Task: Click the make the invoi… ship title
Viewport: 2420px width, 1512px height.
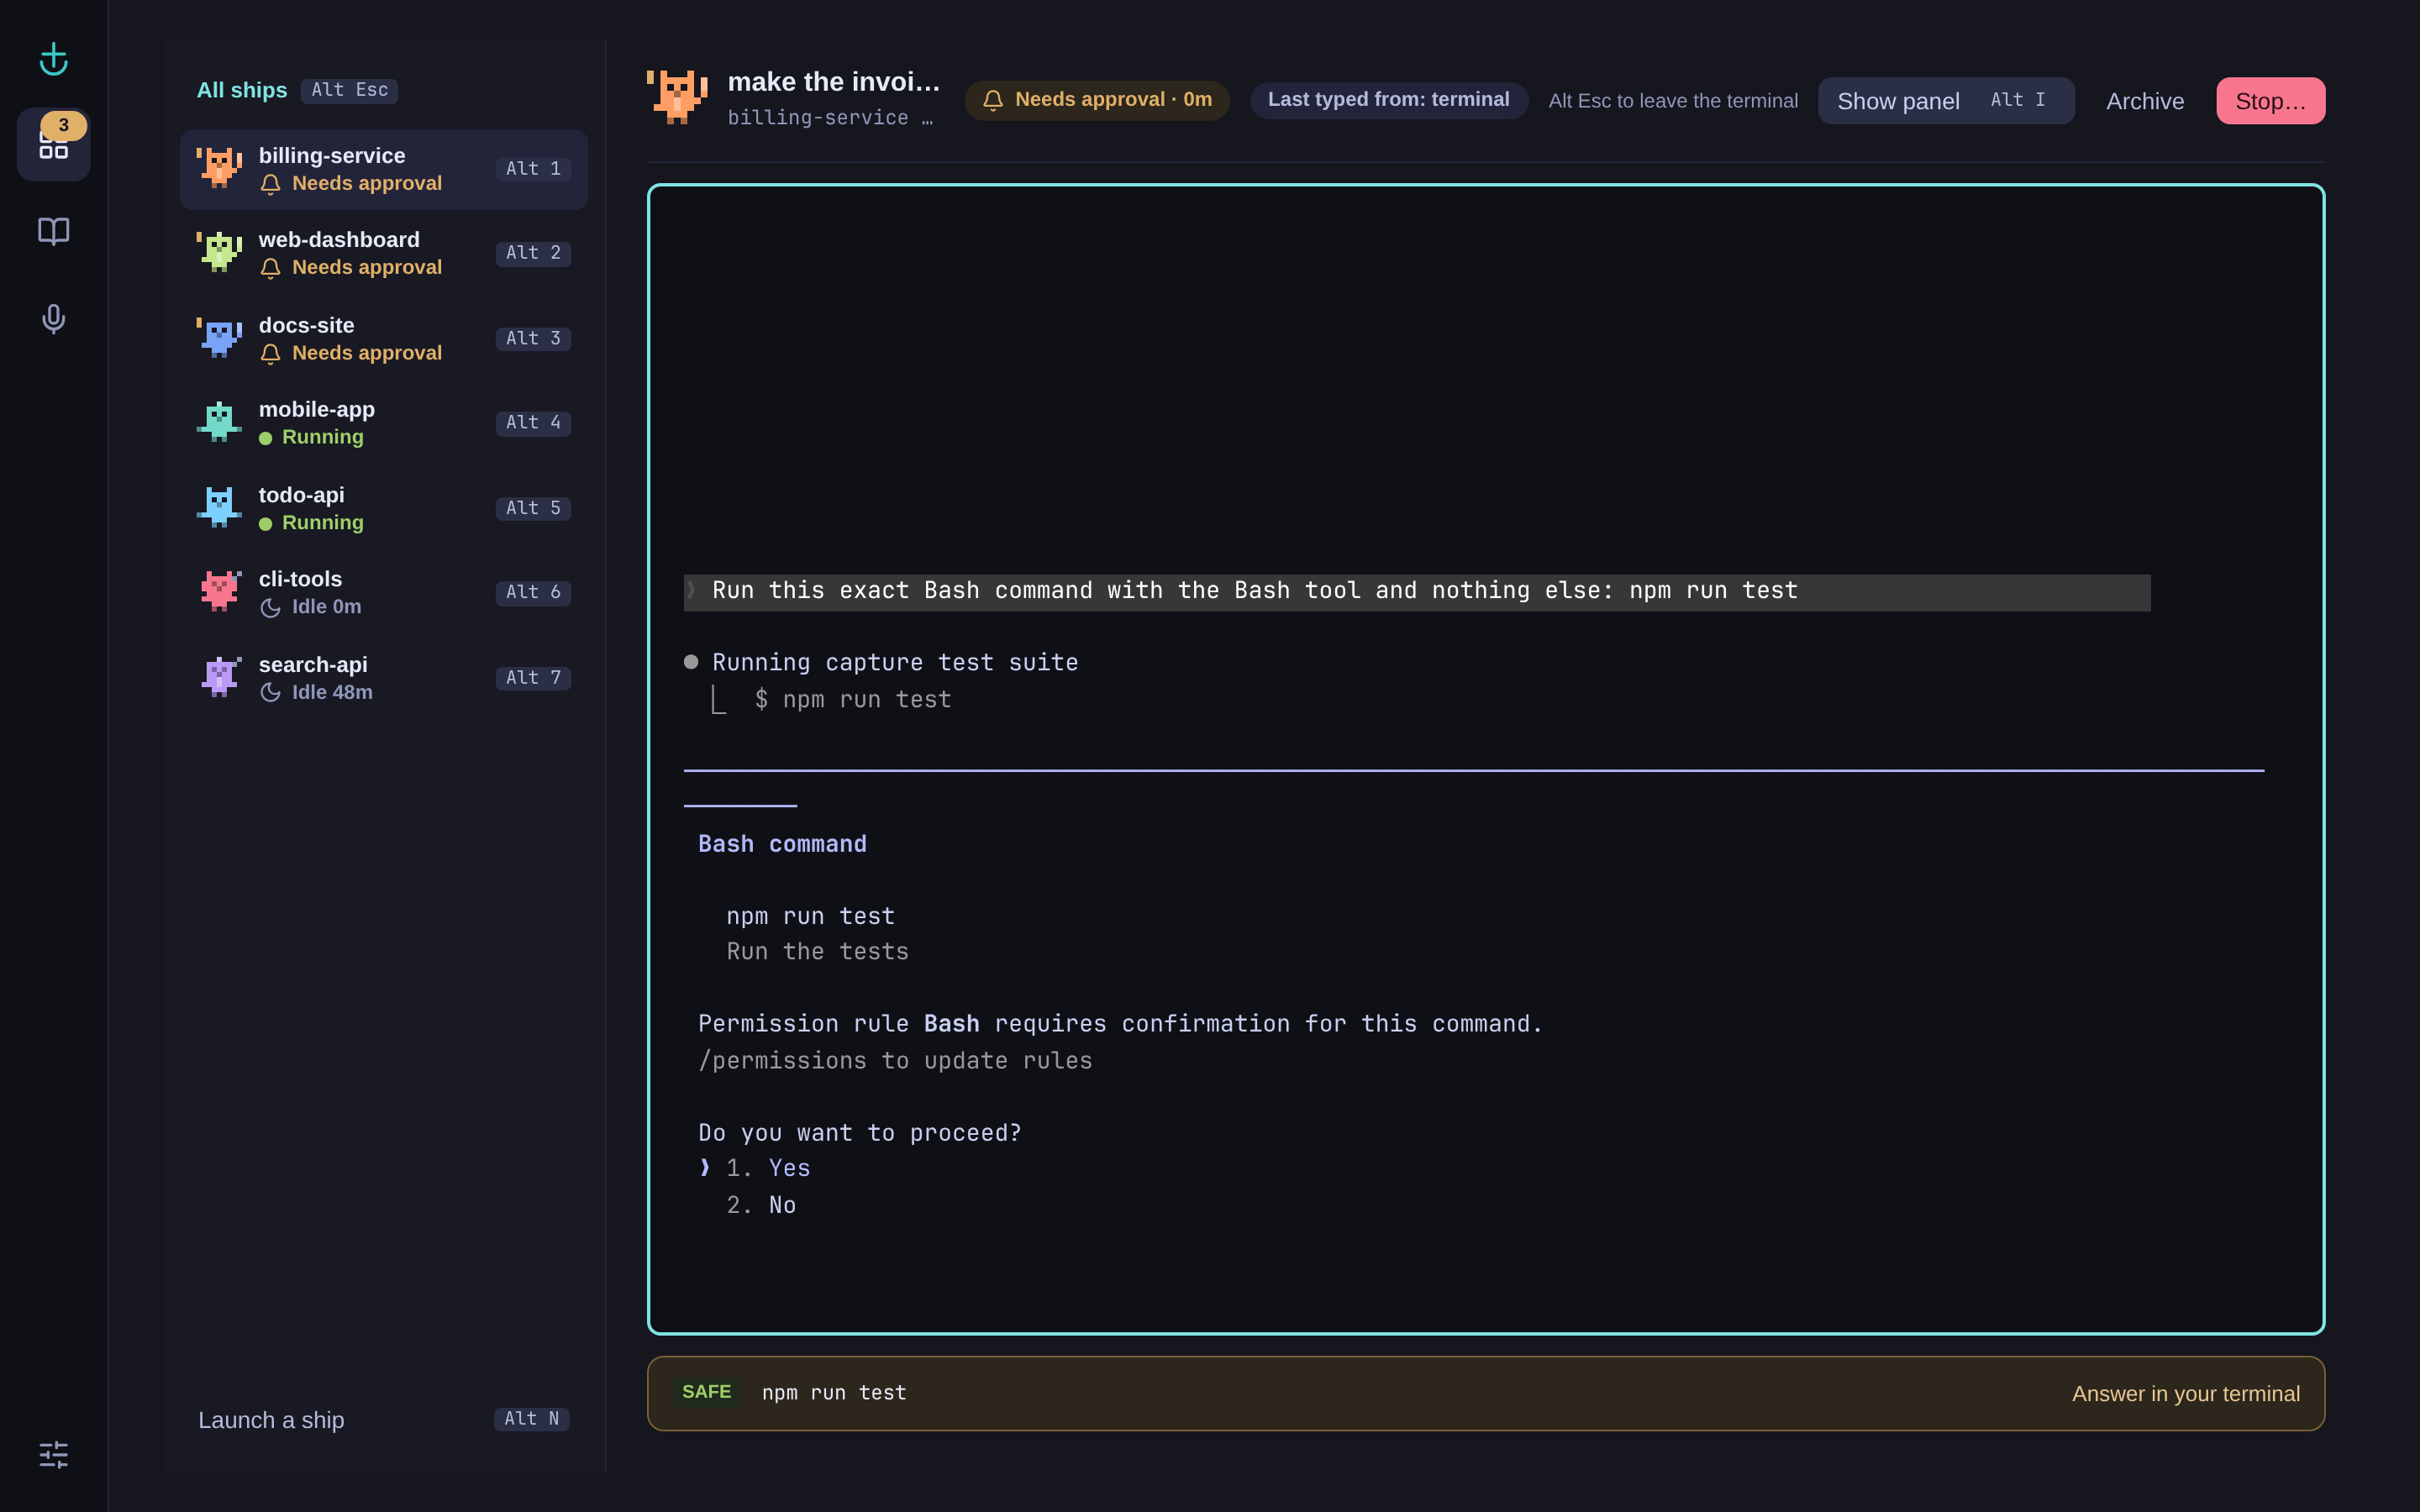Action: click(834, 82)
